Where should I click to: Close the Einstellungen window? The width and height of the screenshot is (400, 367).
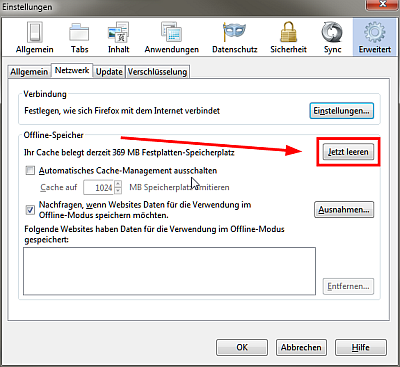tap(383, 5)
